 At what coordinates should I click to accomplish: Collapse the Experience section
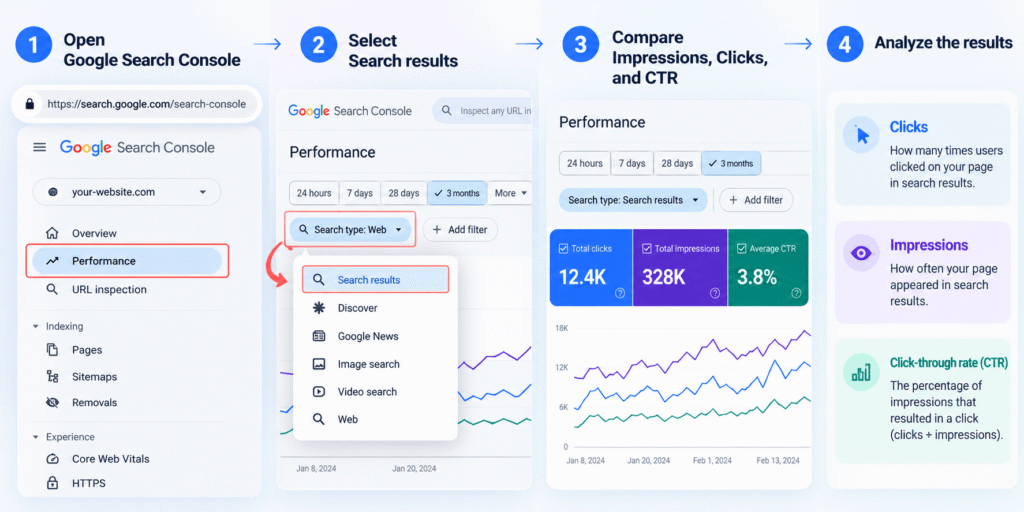click(x=36, y=437)
